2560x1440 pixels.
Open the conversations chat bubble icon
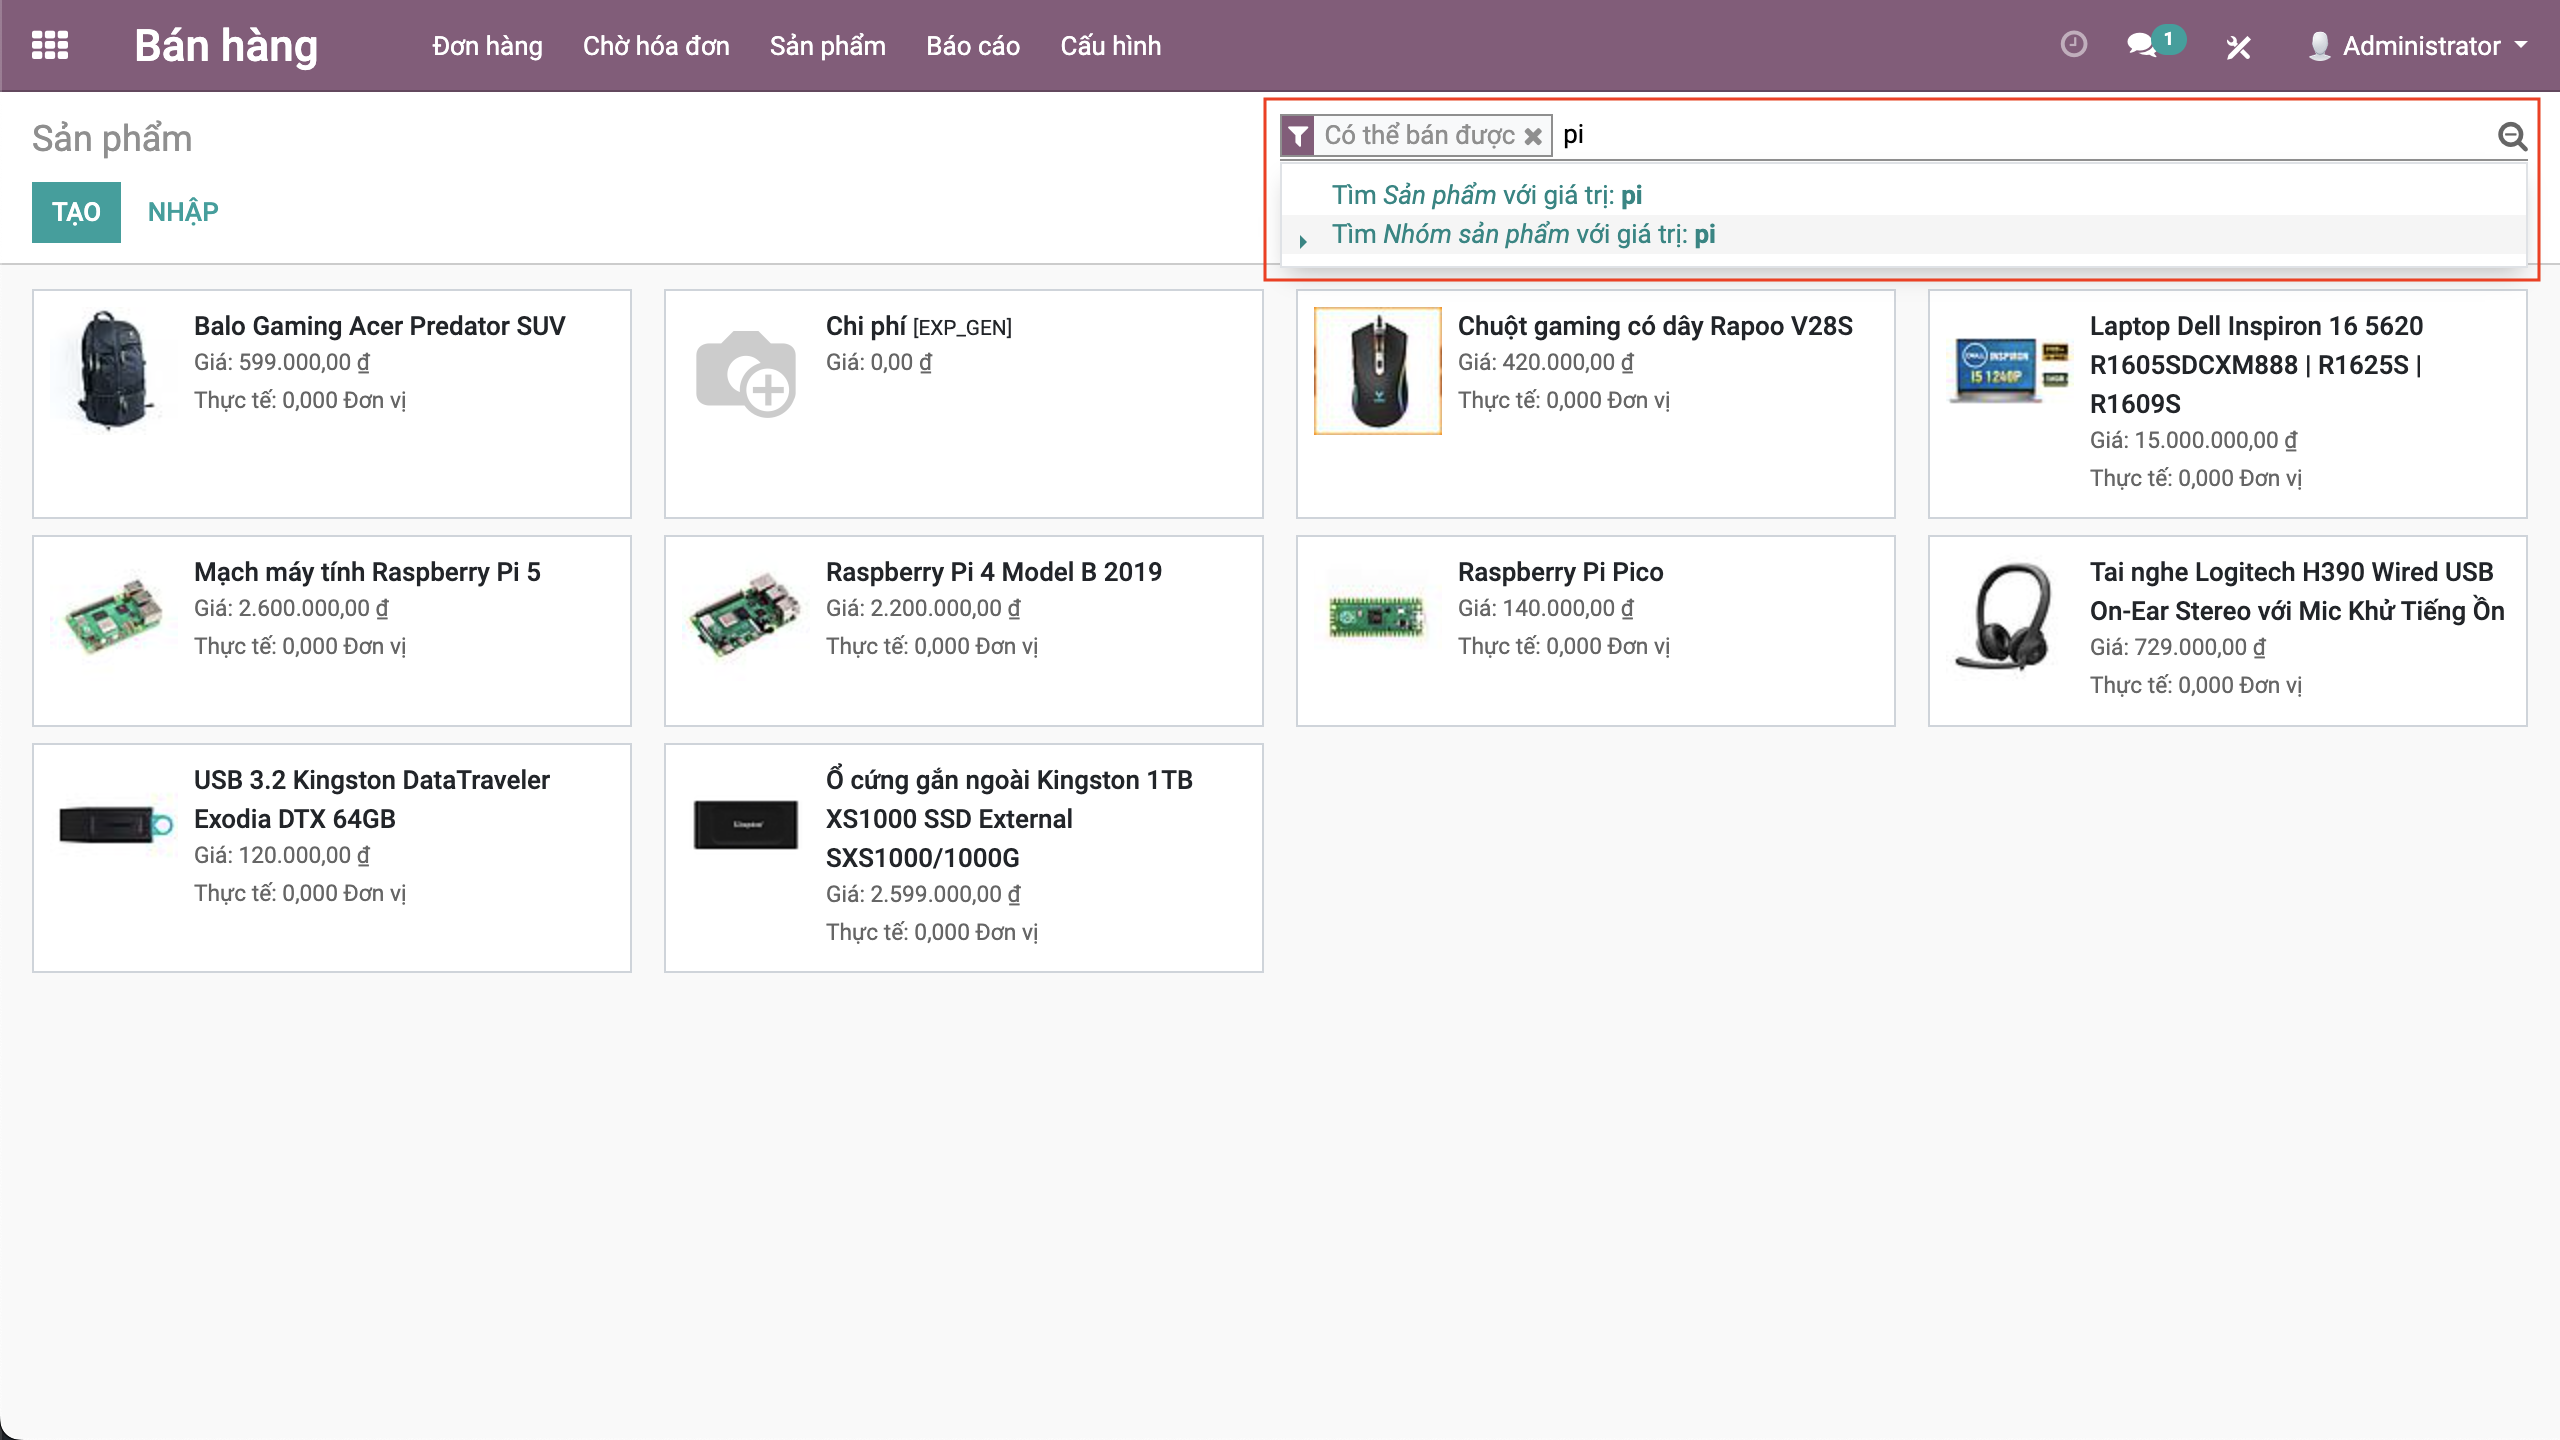(2141, 45)
